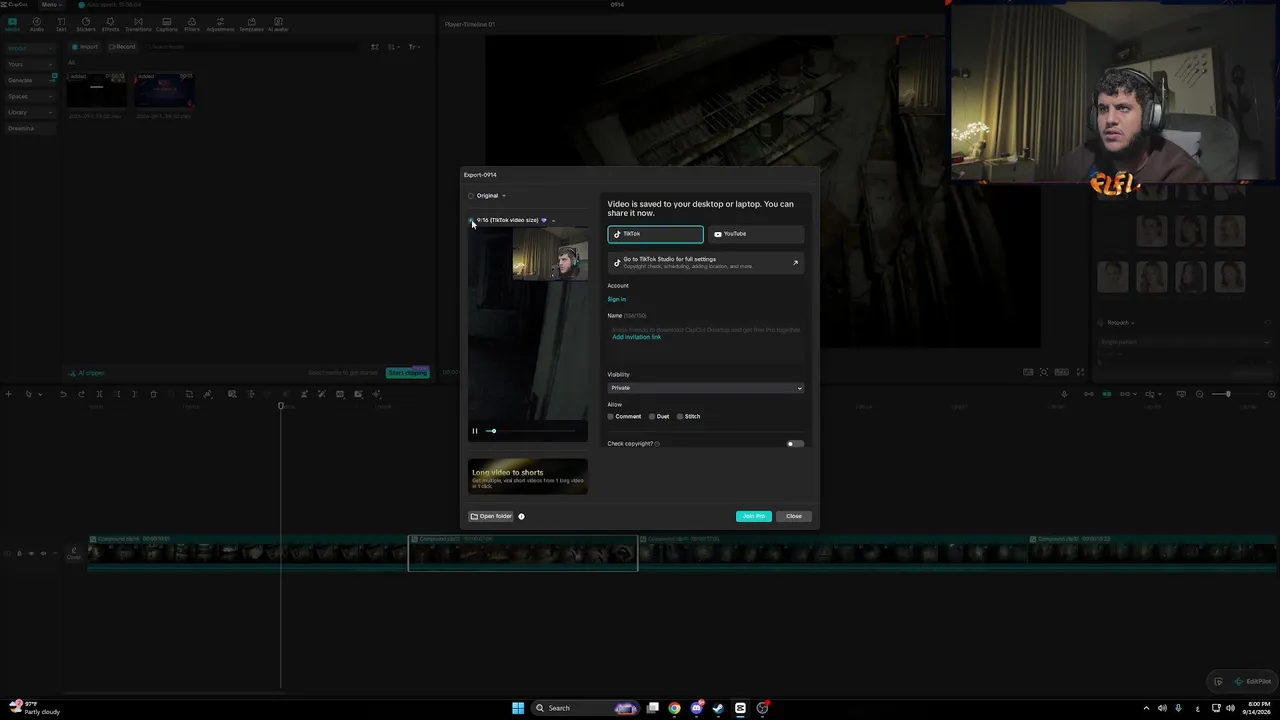This screenshot has height=720, width=1280.
Task: Click the help icon next to Check copyright
Action: [657, 444]
